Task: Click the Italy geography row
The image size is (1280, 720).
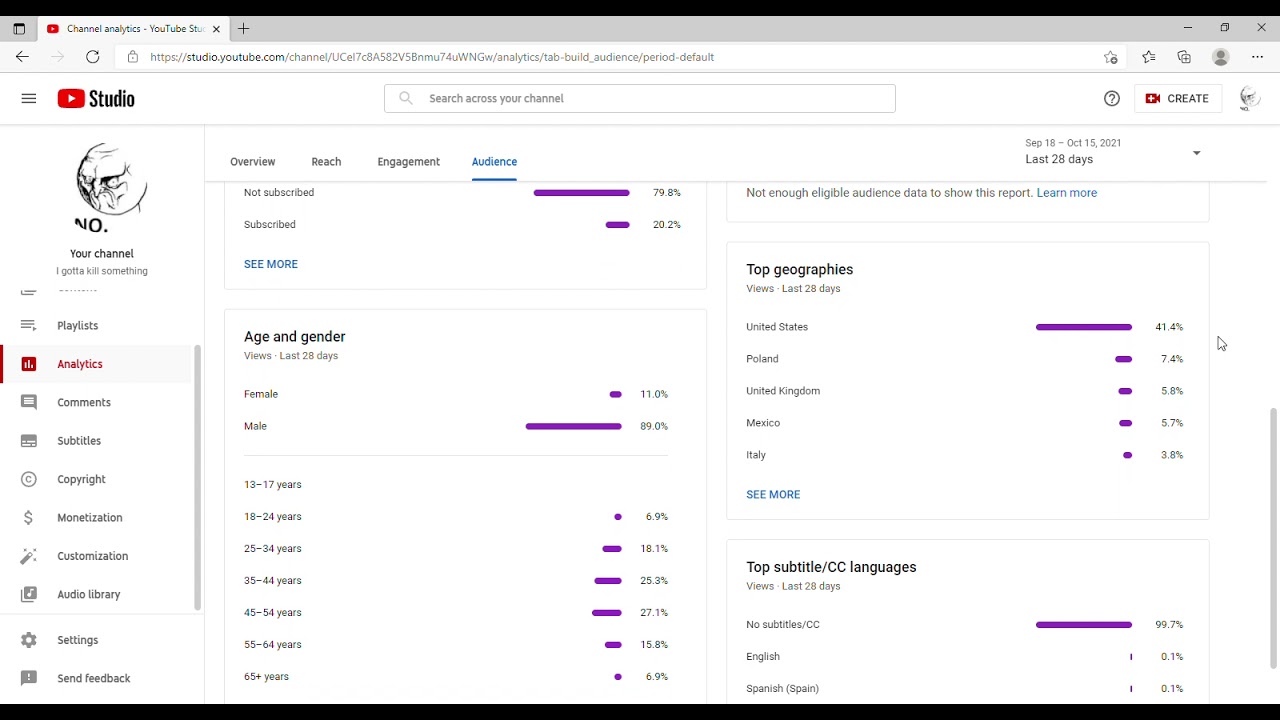Action: [x=965, y=455]
